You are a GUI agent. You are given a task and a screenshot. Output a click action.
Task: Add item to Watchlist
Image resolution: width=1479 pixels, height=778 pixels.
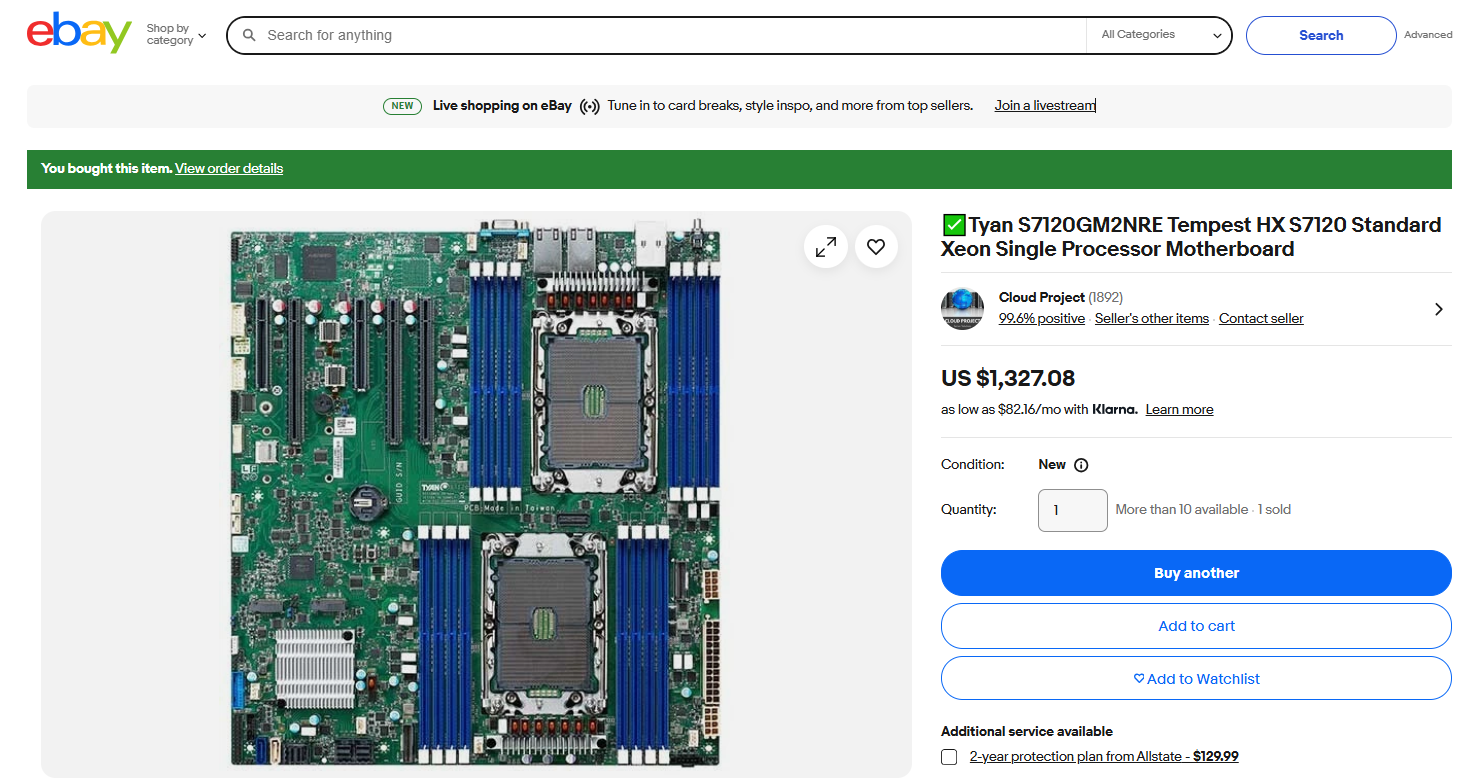pos(1196,679)
